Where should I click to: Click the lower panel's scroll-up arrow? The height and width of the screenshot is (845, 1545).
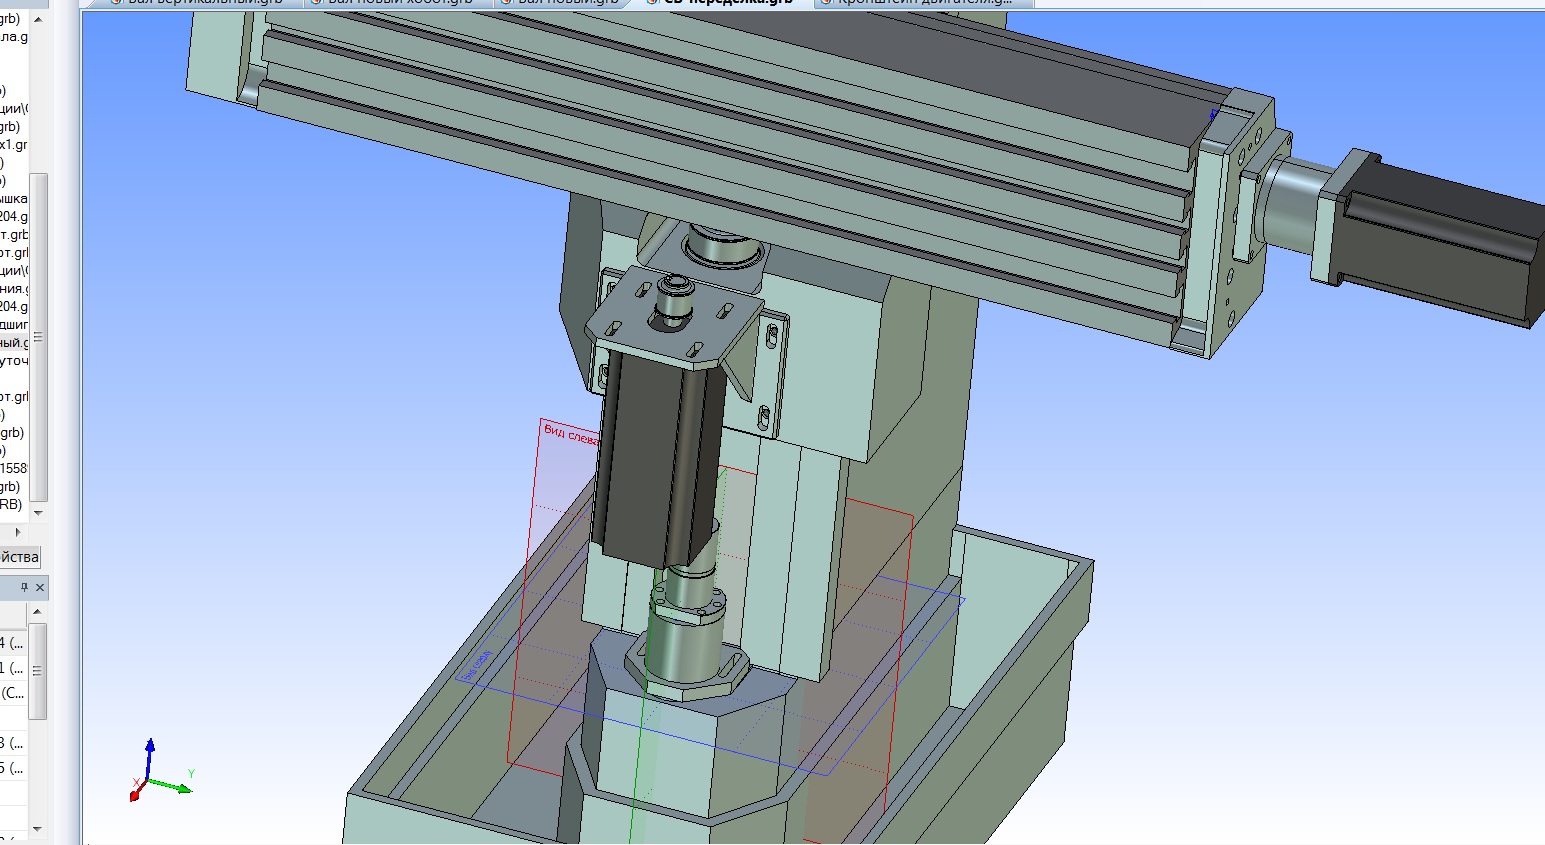click(38, 611)
